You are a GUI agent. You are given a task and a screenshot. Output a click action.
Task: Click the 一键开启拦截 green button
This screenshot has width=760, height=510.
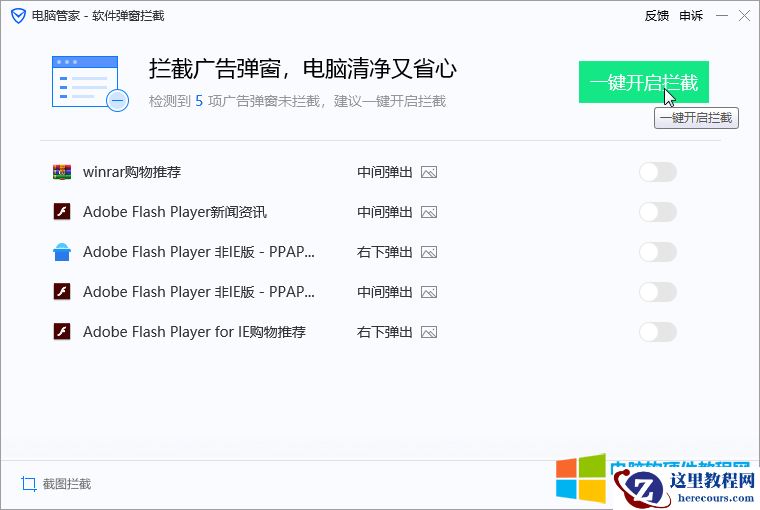point(644,82)
